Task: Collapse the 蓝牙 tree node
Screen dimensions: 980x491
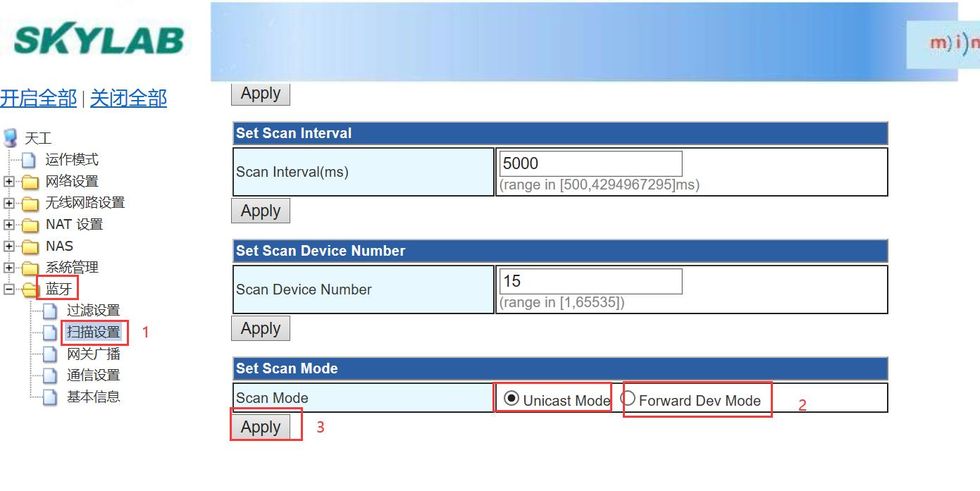Action: click(9, 290)
